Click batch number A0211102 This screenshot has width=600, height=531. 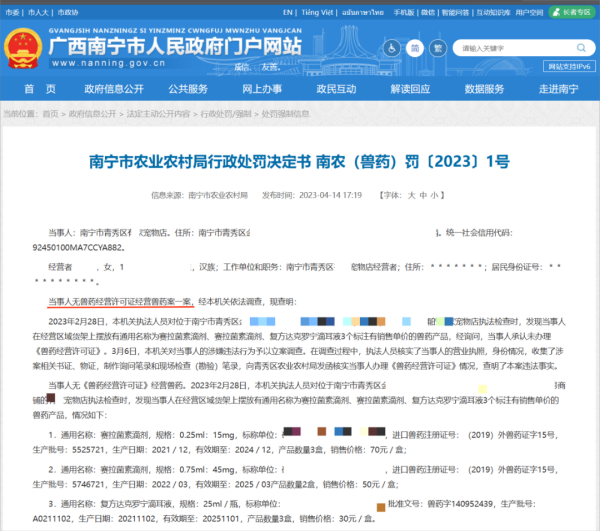tap(51, 519)
